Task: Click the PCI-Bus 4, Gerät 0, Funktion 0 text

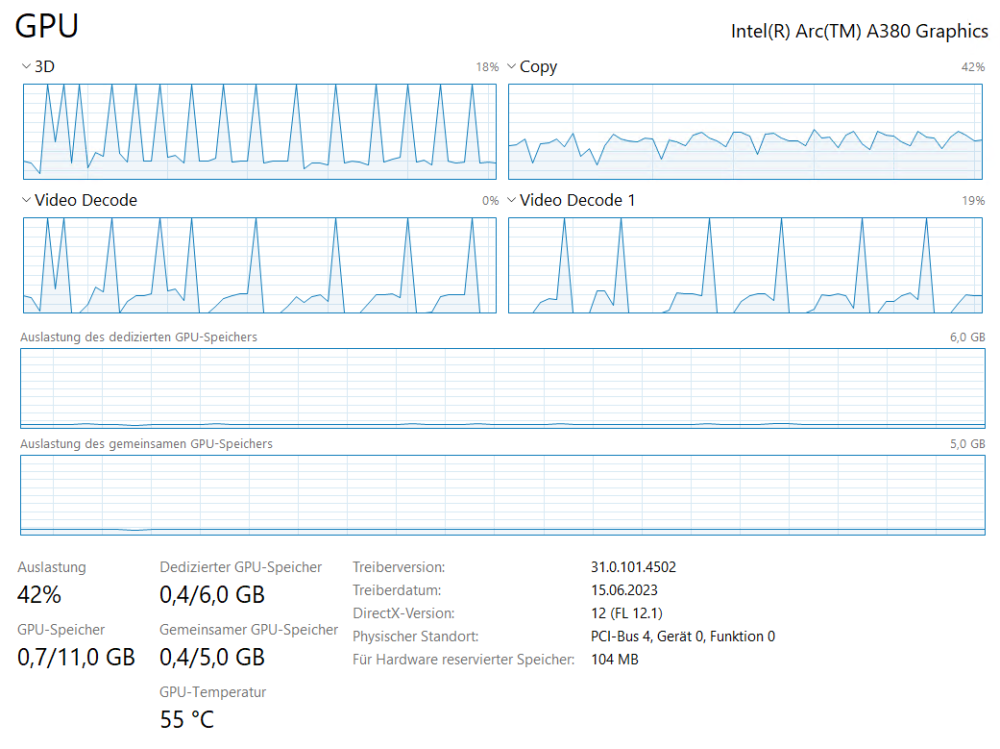Action: tap(682, 636)
